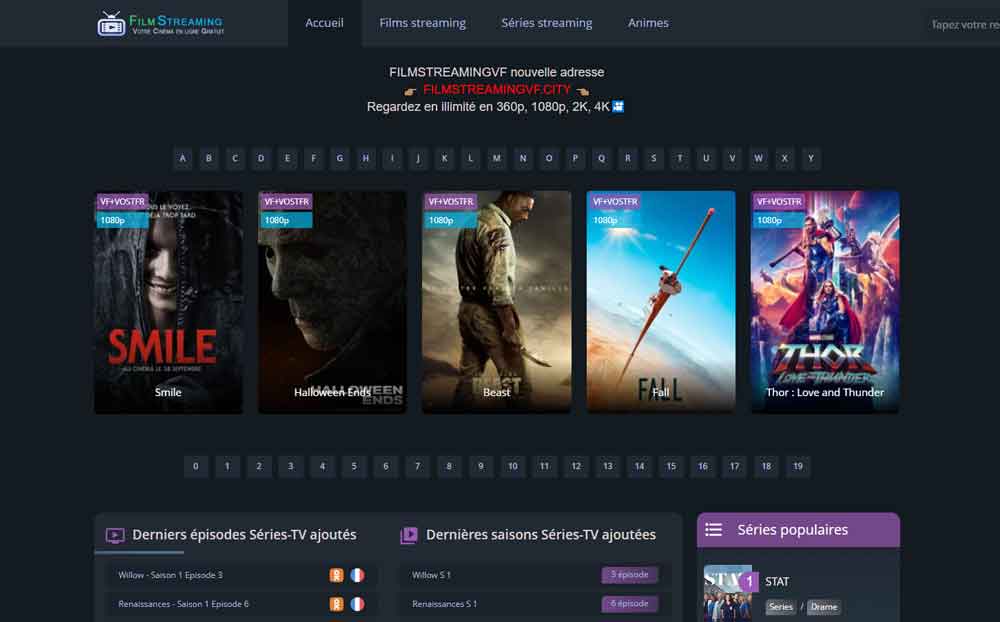Filter titles by letter D
Viewport: 1000px width, 622px height.
[x=261, y=158]
